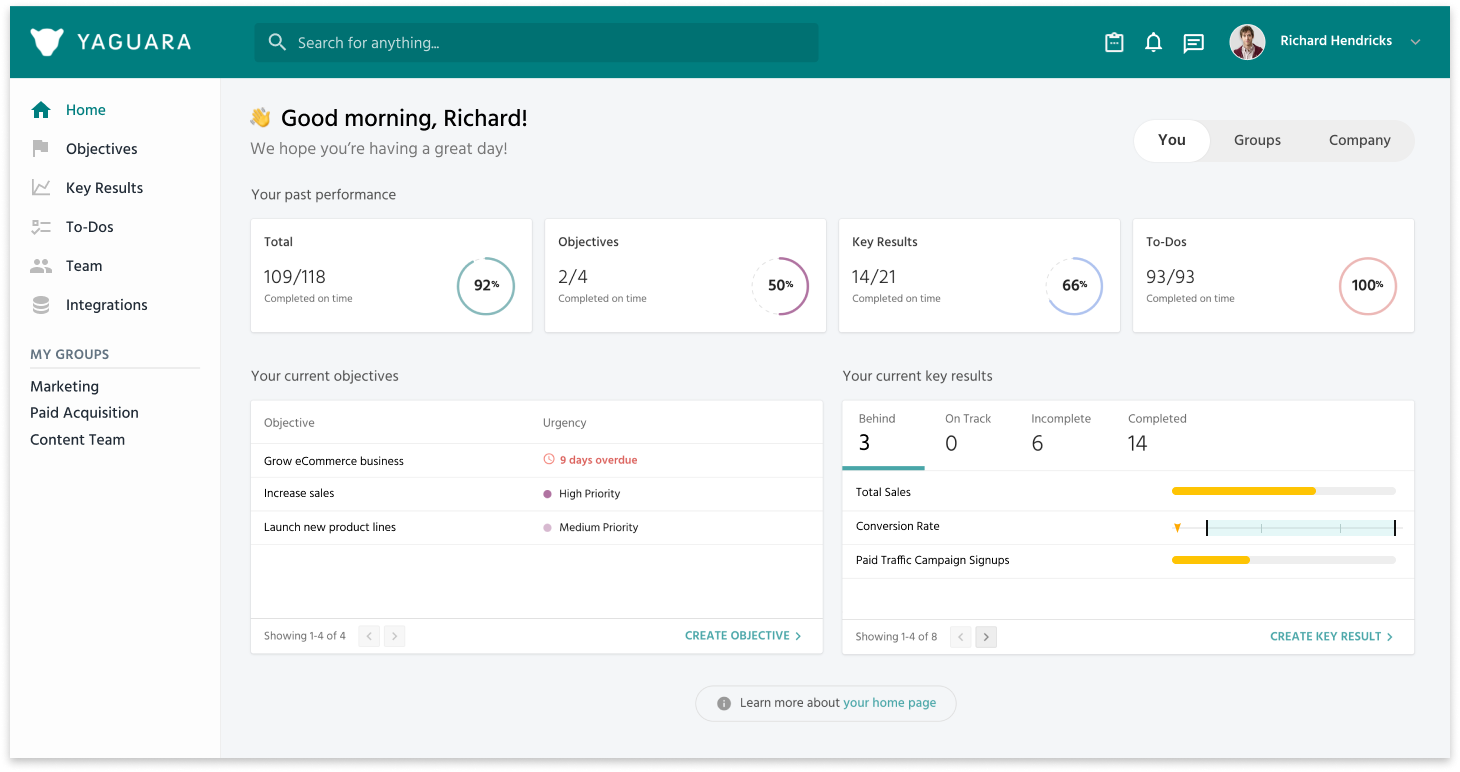Viewport: 1460px width, 772px height.
Task: Open Paid Traffic Campaign Signups row
Action: [x=1128, y=561]
